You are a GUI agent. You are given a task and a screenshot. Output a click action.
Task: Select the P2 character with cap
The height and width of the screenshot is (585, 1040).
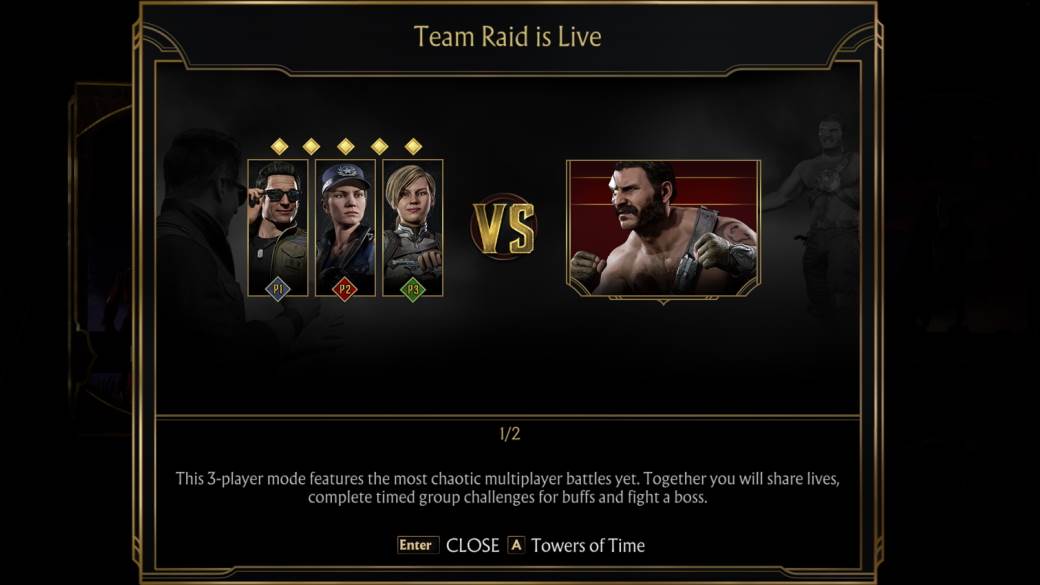tap(345, 228)
